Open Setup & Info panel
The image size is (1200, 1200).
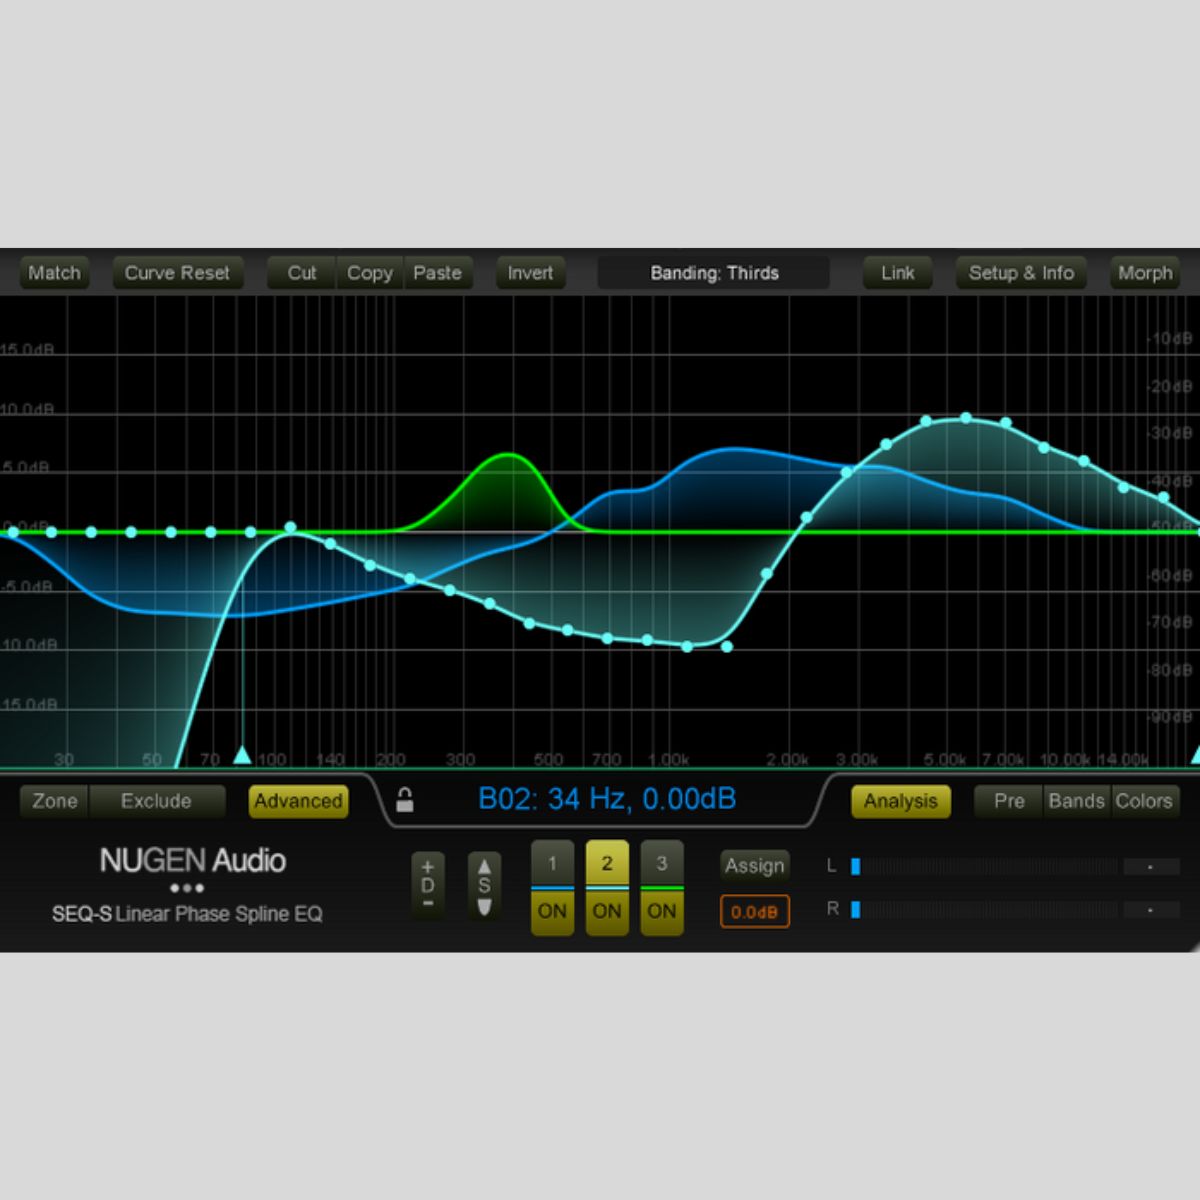(x=1020, y=272)
